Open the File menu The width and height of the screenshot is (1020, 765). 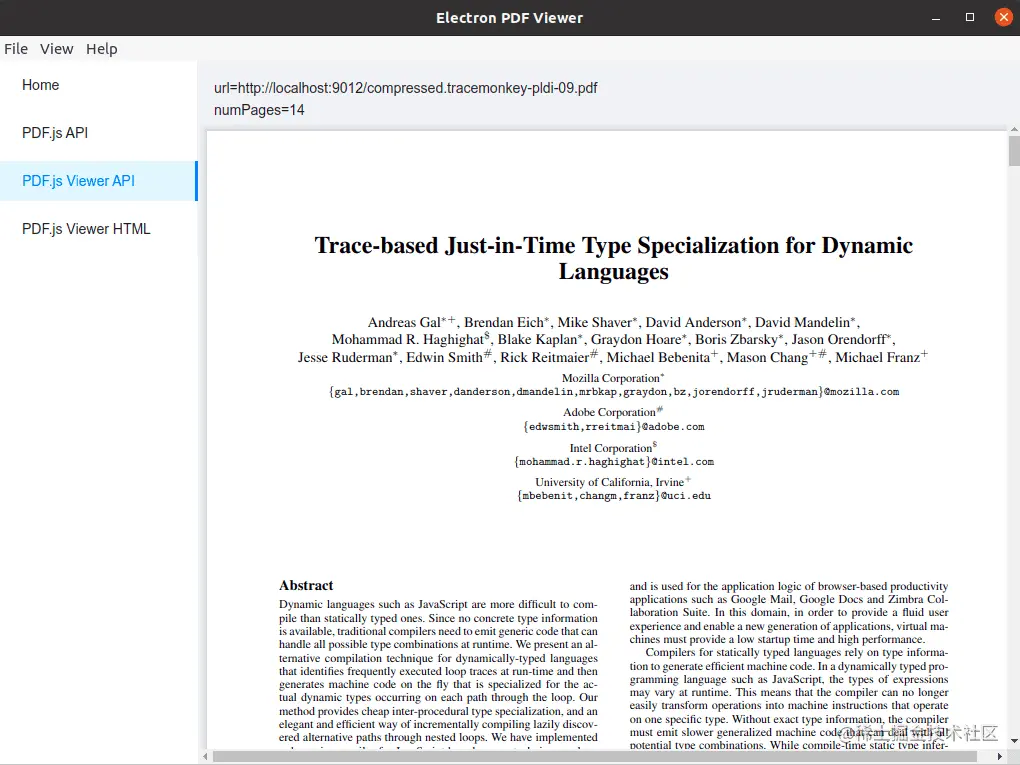pyautogui.click(x=16, y=49)
